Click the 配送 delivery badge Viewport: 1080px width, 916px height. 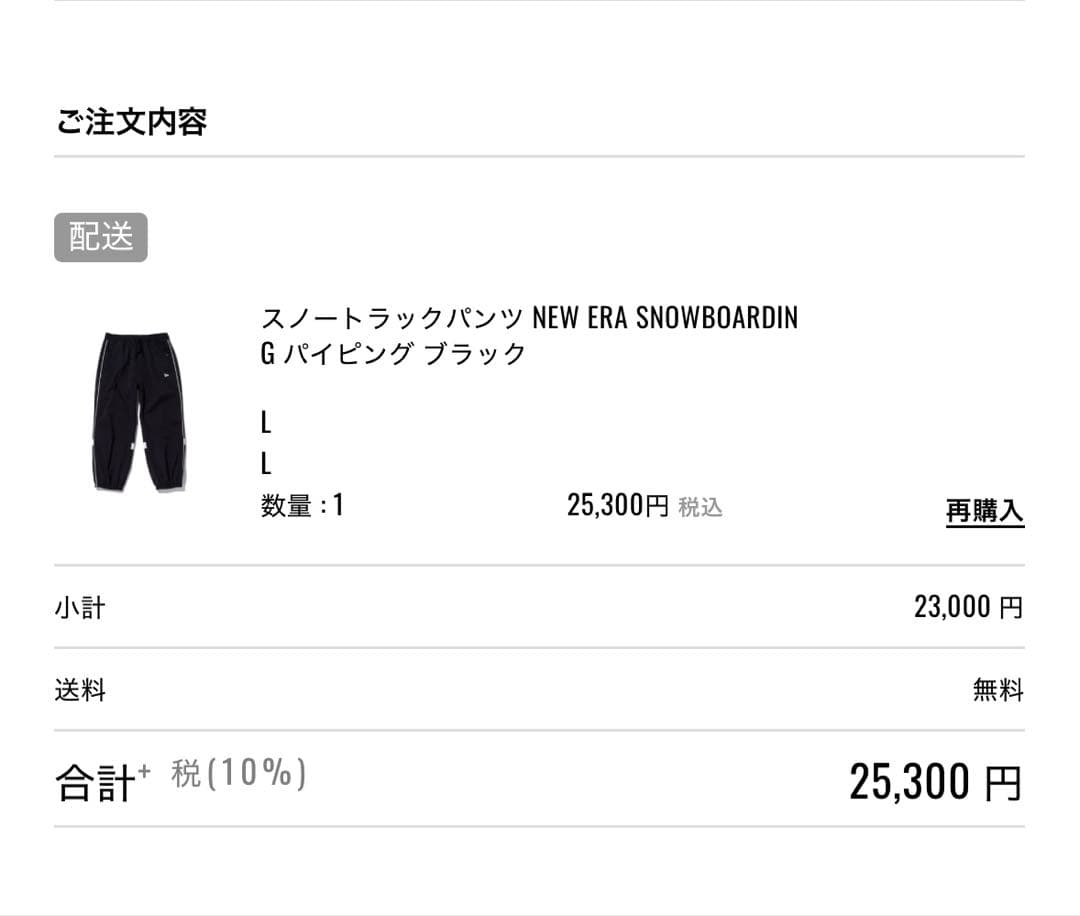(100, 238)
